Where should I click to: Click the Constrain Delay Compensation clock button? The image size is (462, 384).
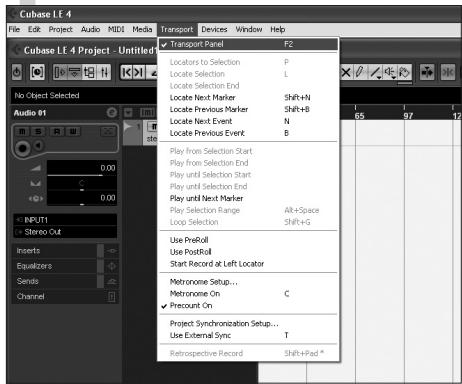pos(37,72)
